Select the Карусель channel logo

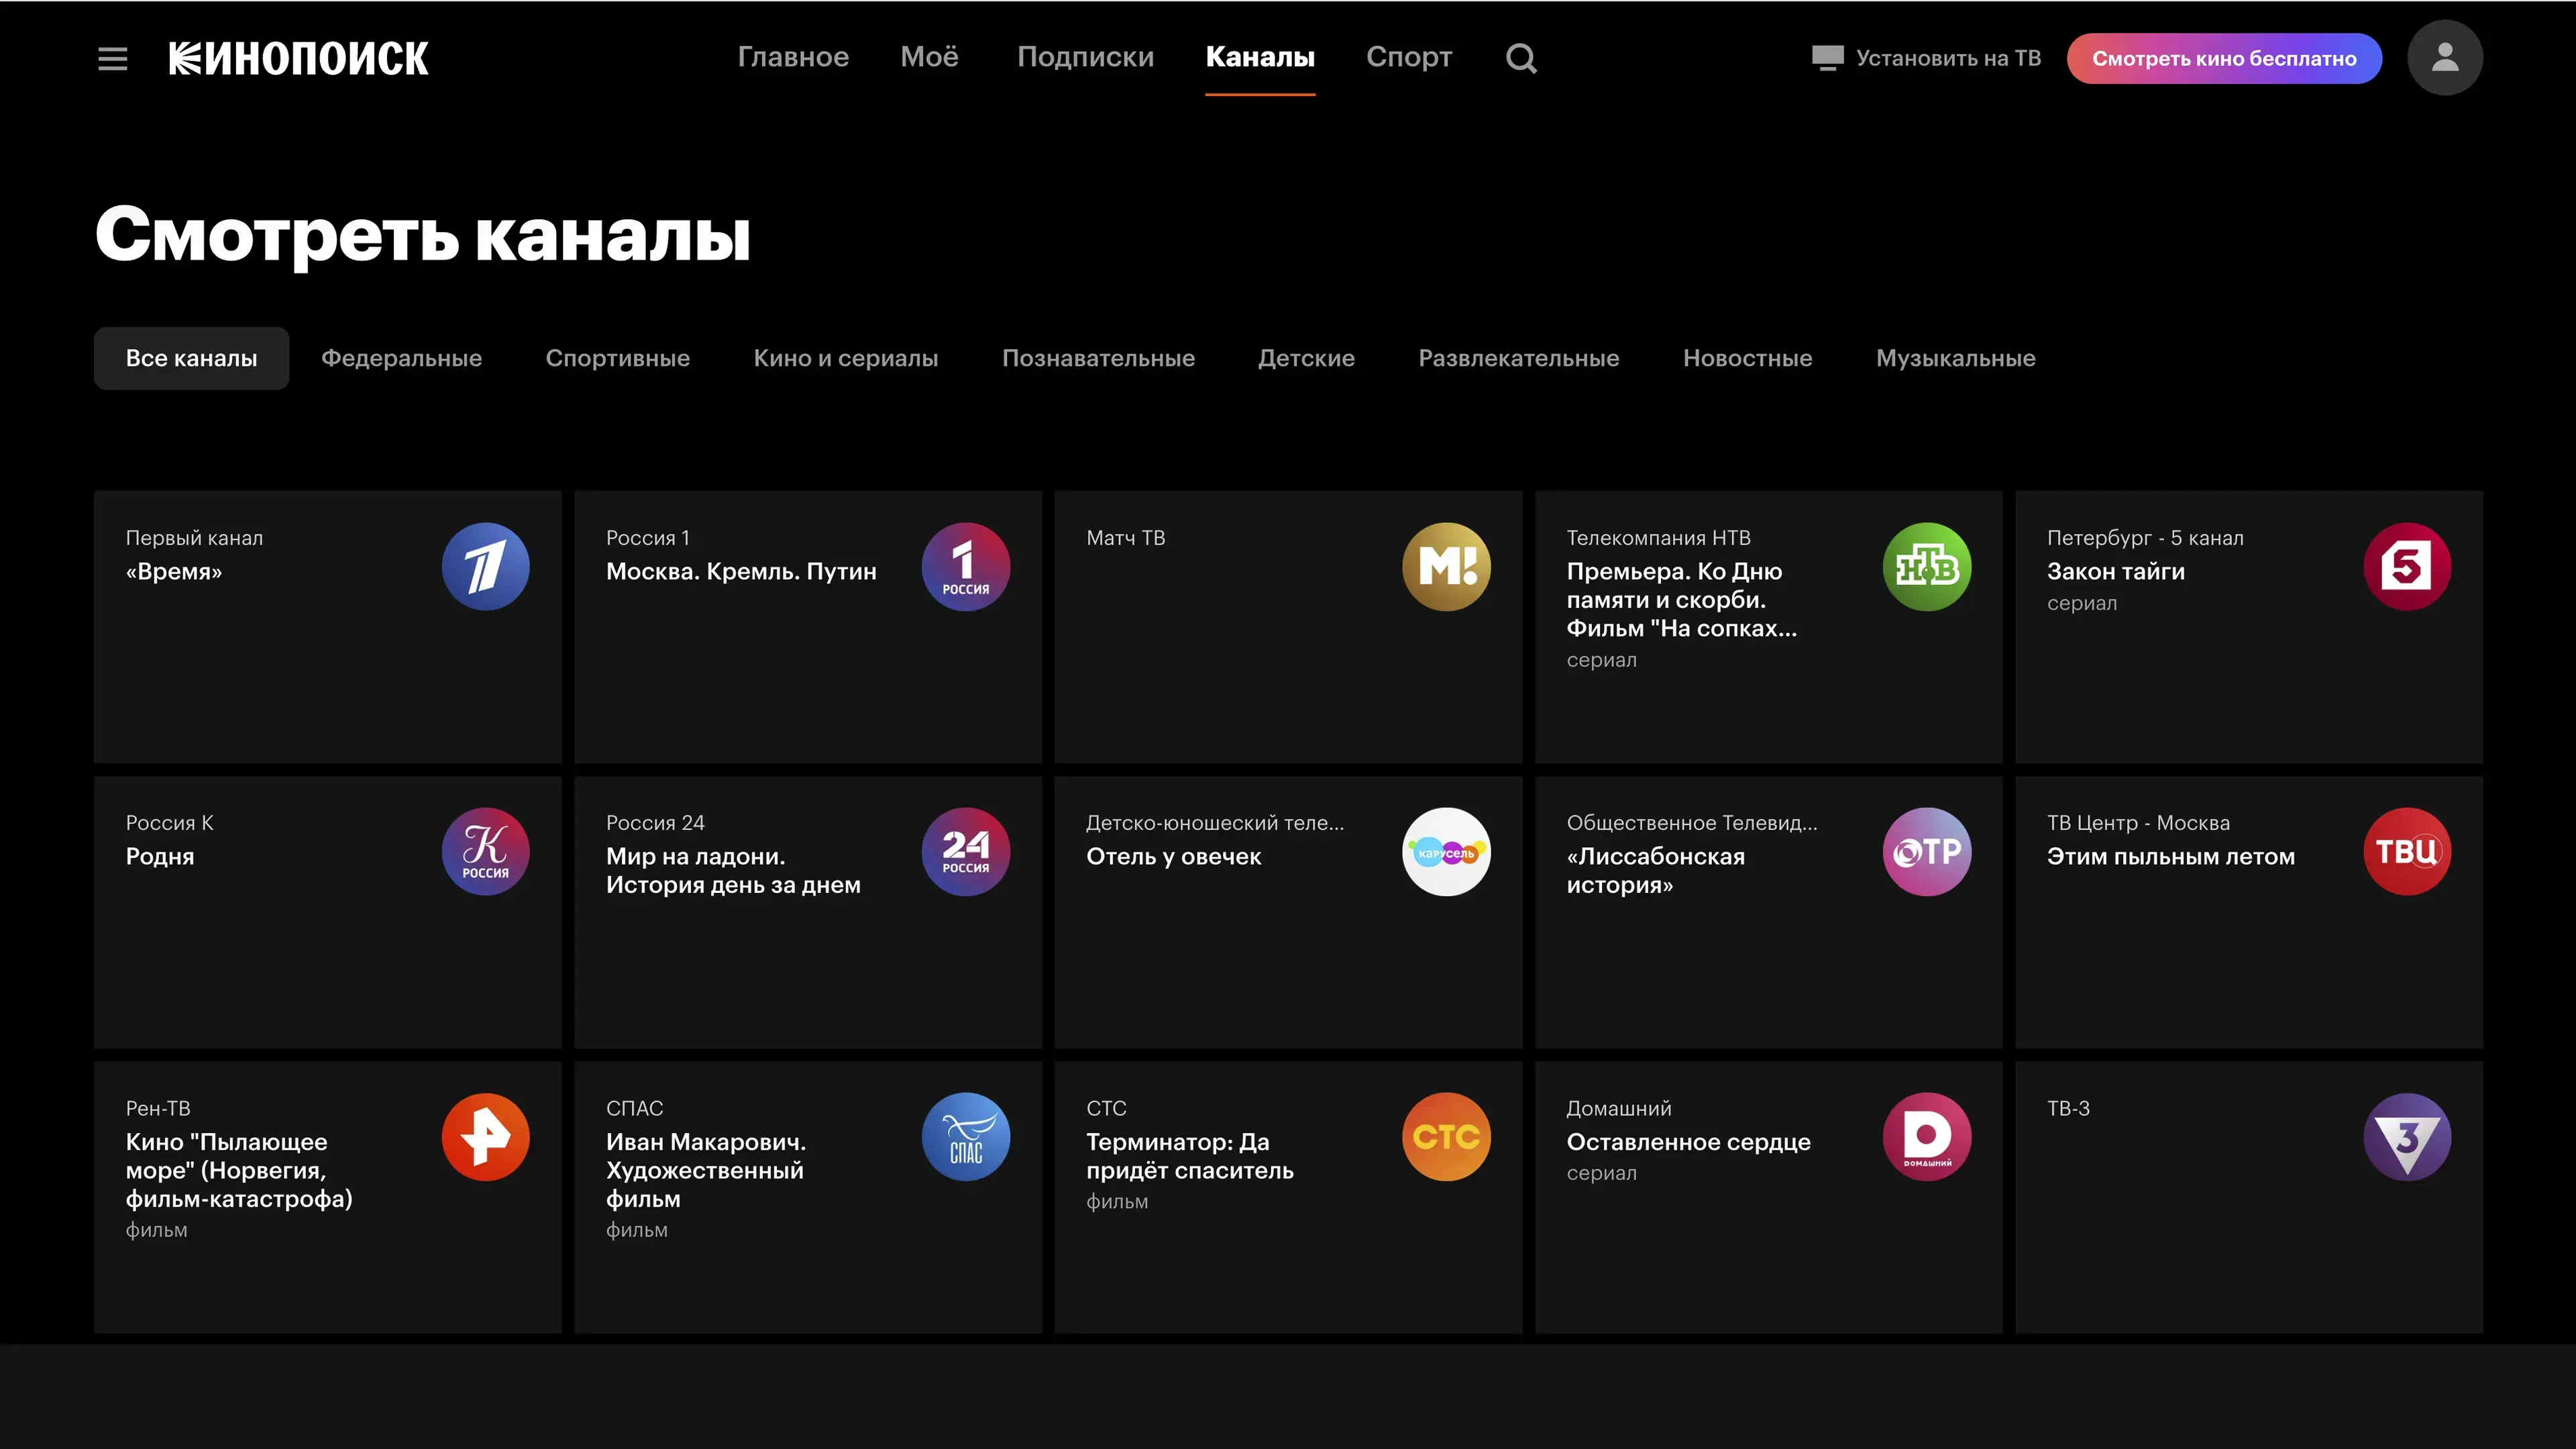[1446, 852]
